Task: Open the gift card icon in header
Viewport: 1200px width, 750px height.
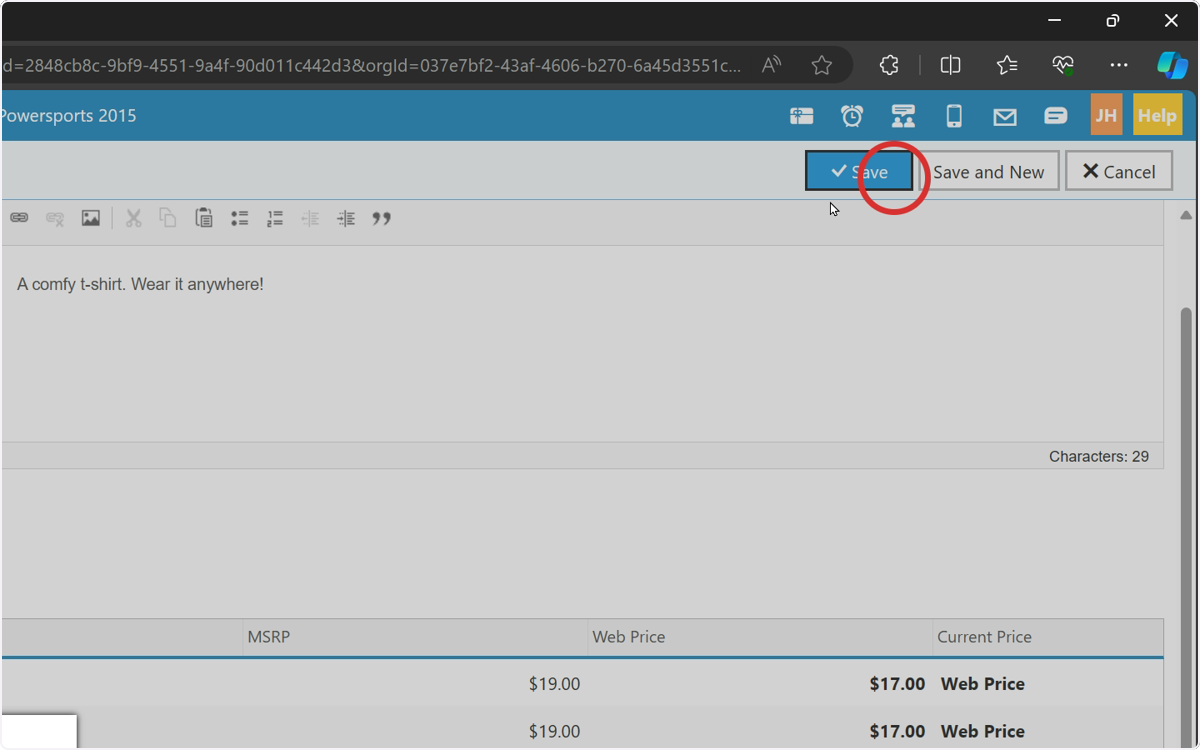Action: coord(802,116)
